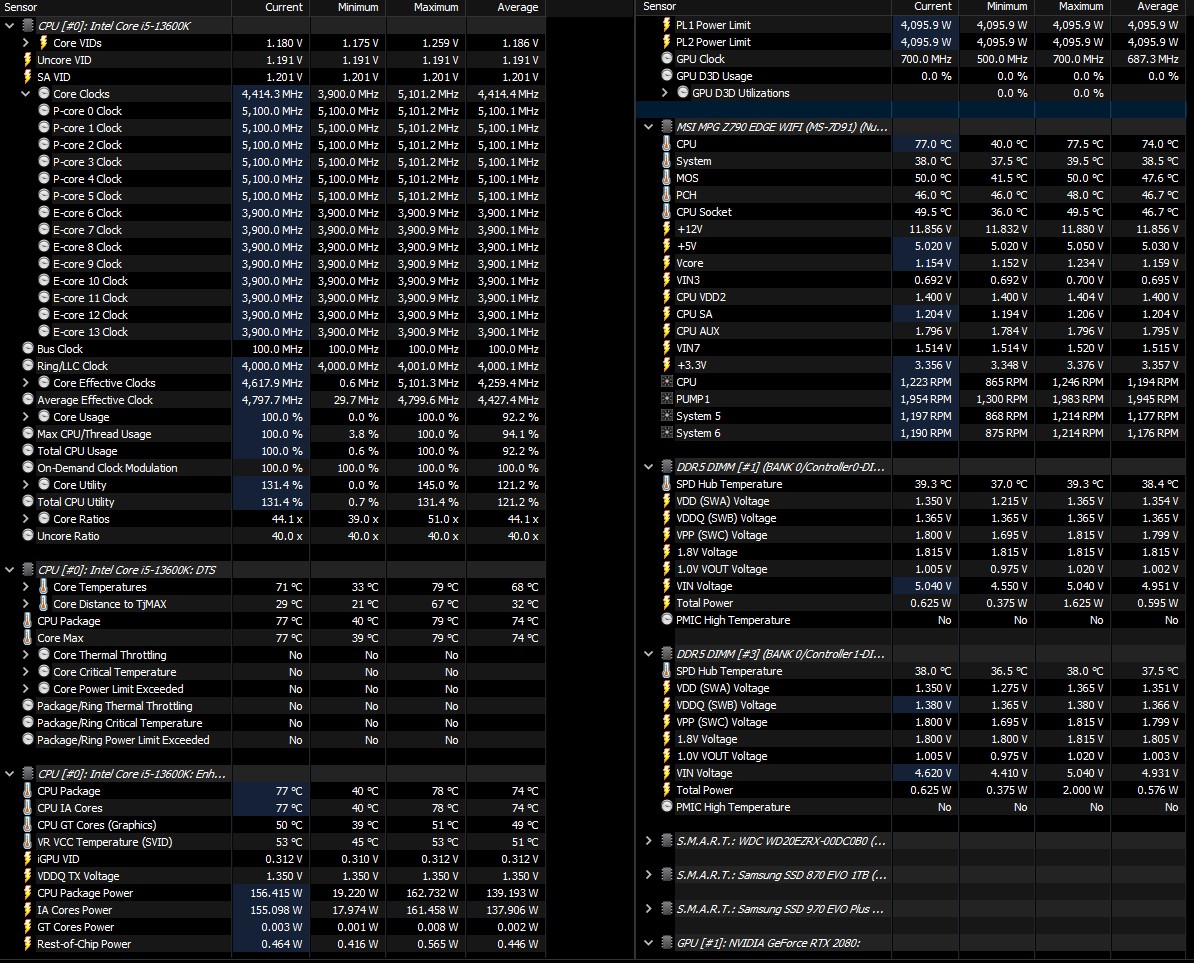Expand Core Effective Clocks
This screenshot has height=963, width=1194.
26,383
